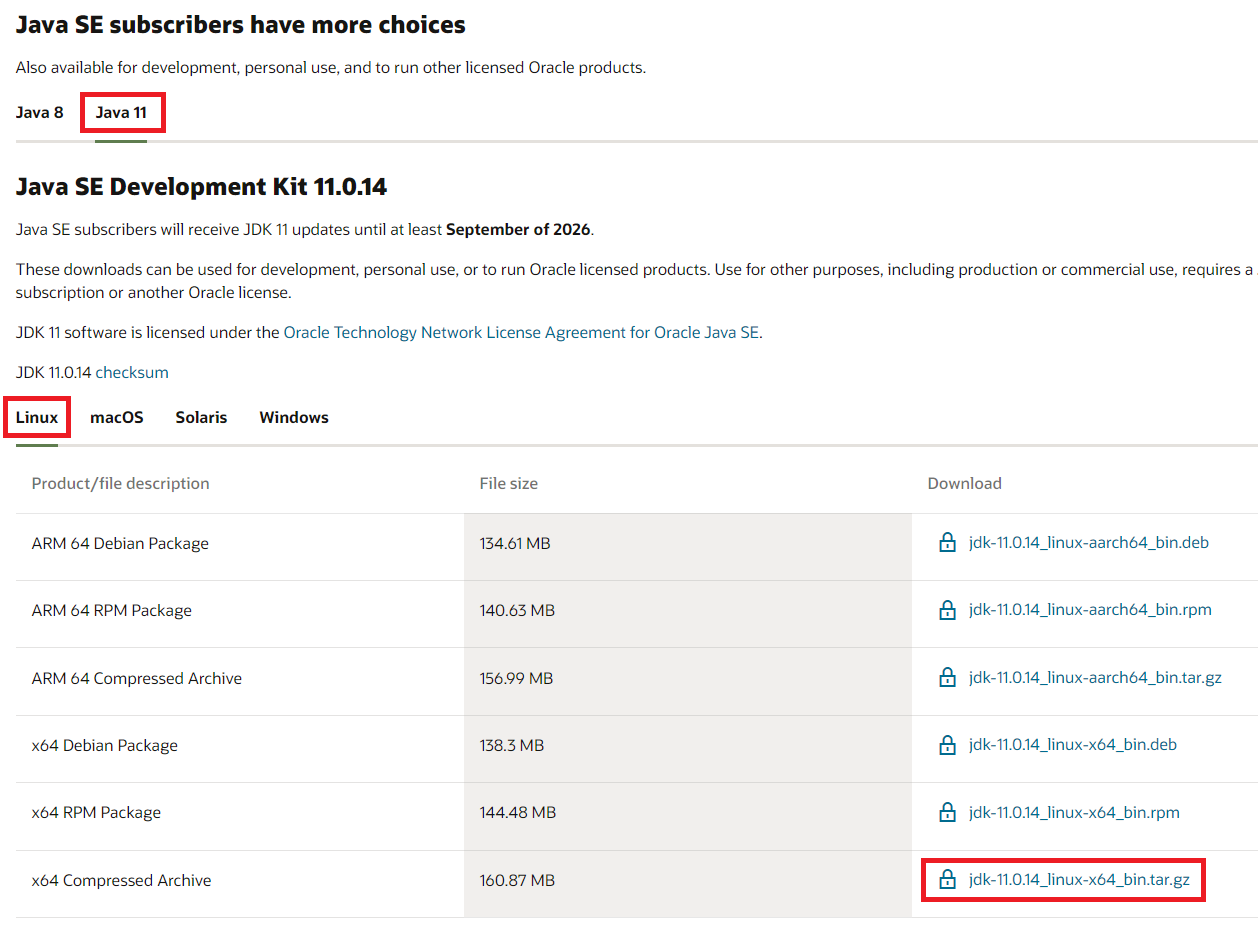The width and height of the screenshot is (1258, 937).
Task: Switch to the Java 8 tab
Action: pos(39,113)
